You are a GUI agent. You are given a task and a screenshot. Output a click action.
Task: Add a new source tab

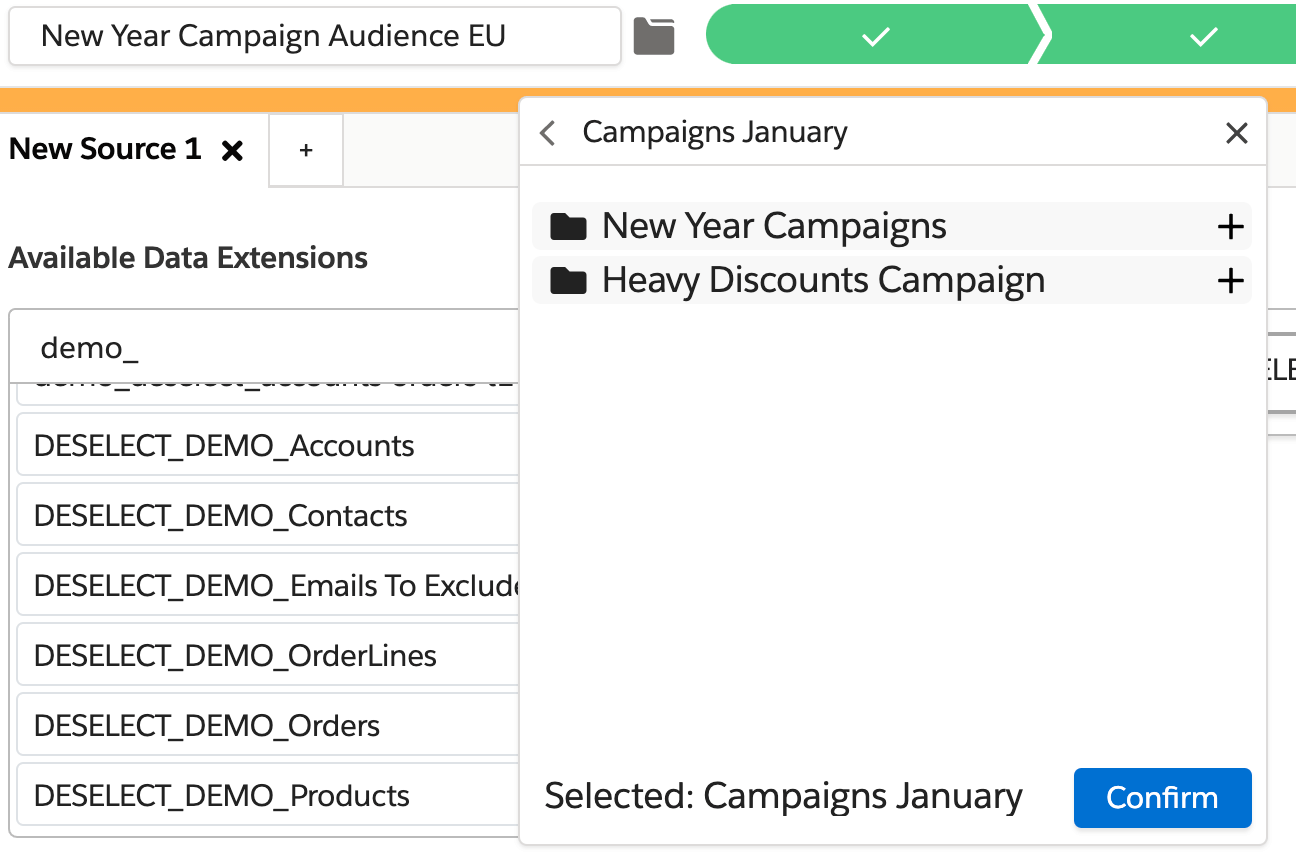click(306, 150)
